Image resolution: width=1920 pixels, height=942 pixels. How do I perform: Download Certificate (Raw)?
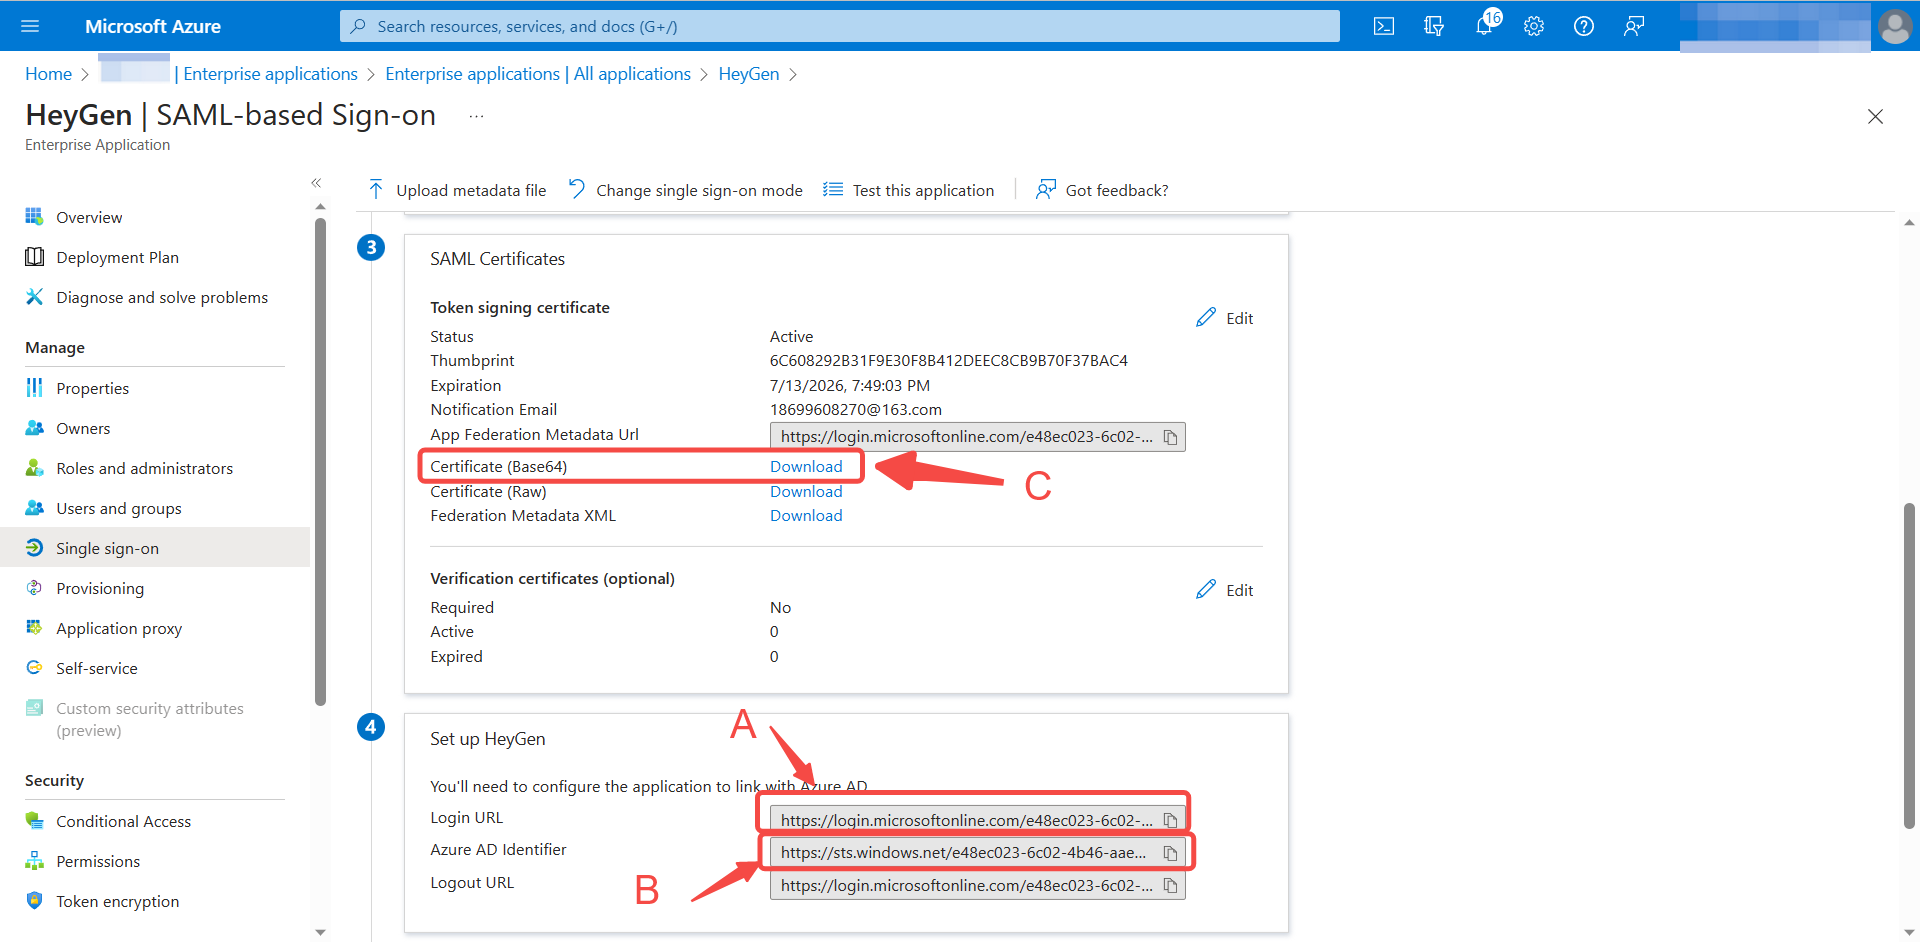pos(806,491)
